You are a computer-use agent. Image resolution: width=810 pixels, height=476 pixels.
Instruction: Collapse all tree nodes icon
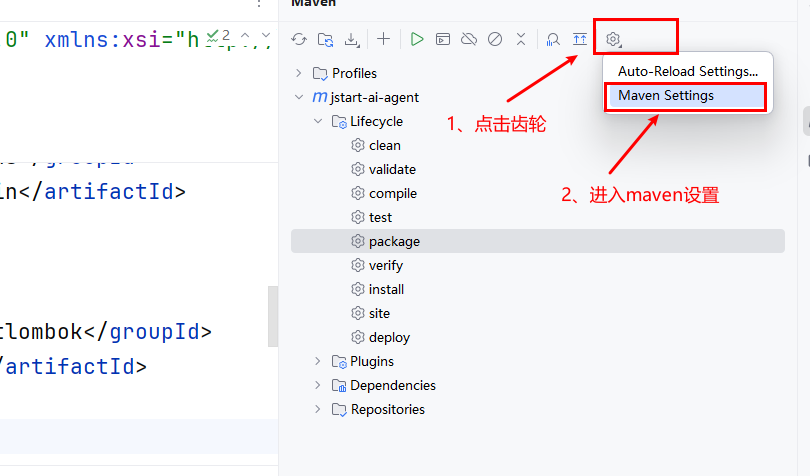tap(521, 39)
